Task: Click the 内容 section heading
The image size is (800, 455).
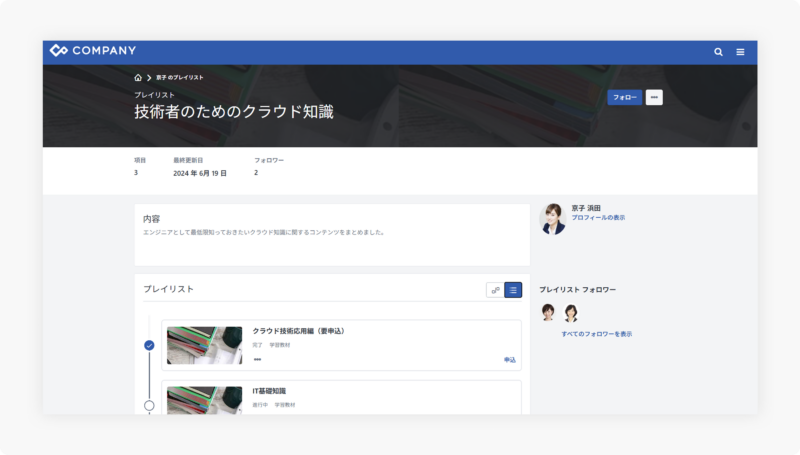Action: pyautogui.click(x=152, y=219)
